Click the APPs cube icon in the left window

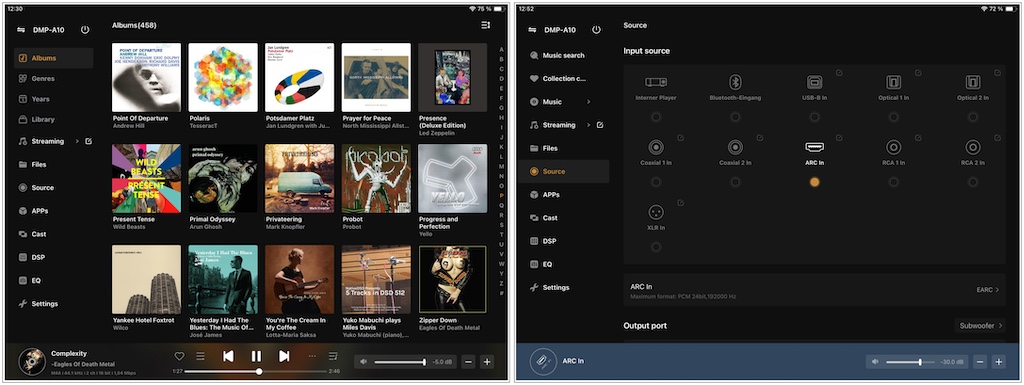point(23,211)
